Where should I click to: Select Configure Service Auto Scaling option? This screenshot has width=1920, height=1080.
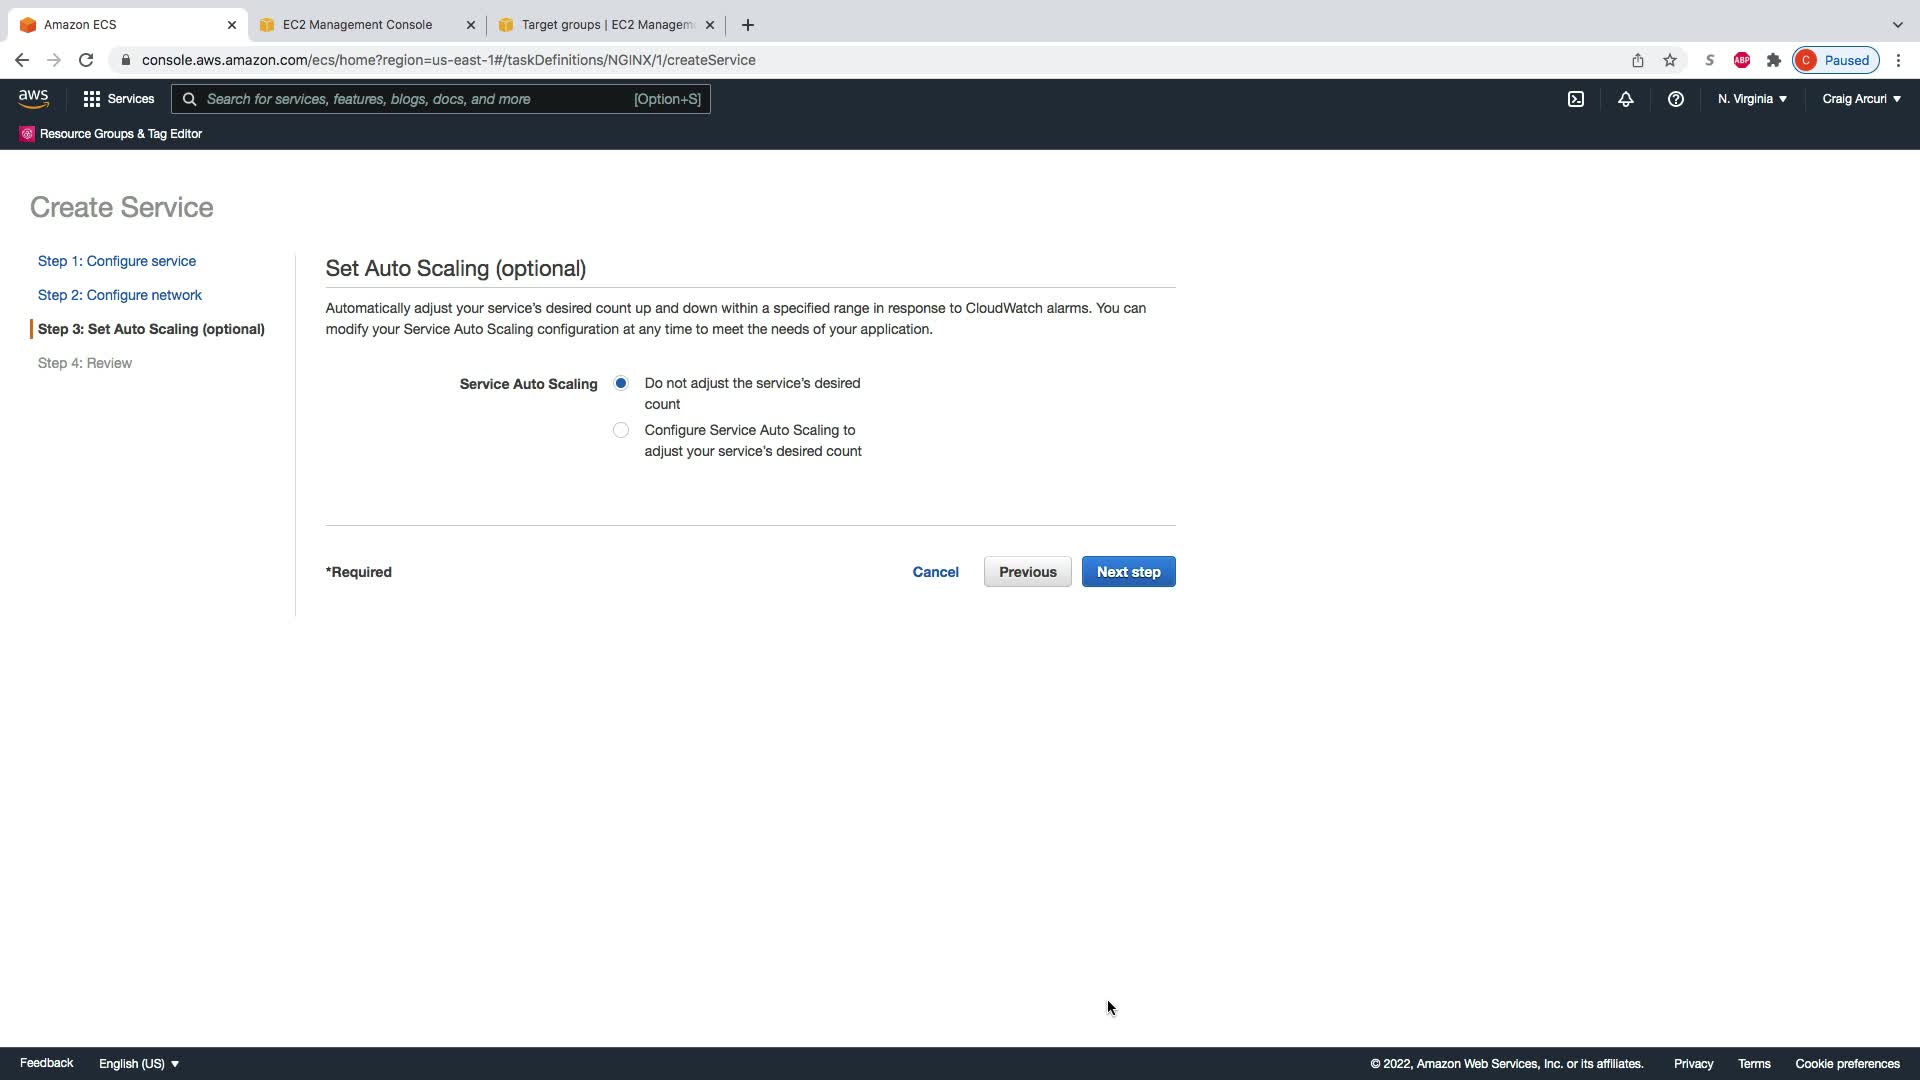[x=621, y=430]
